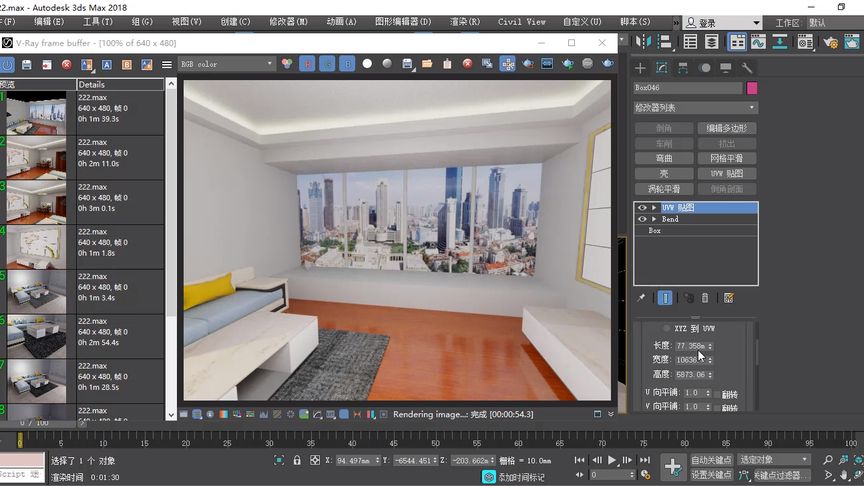
Task: Toggle visibility eye of UVW 贴图 modifier
Action: coord(642,208)
